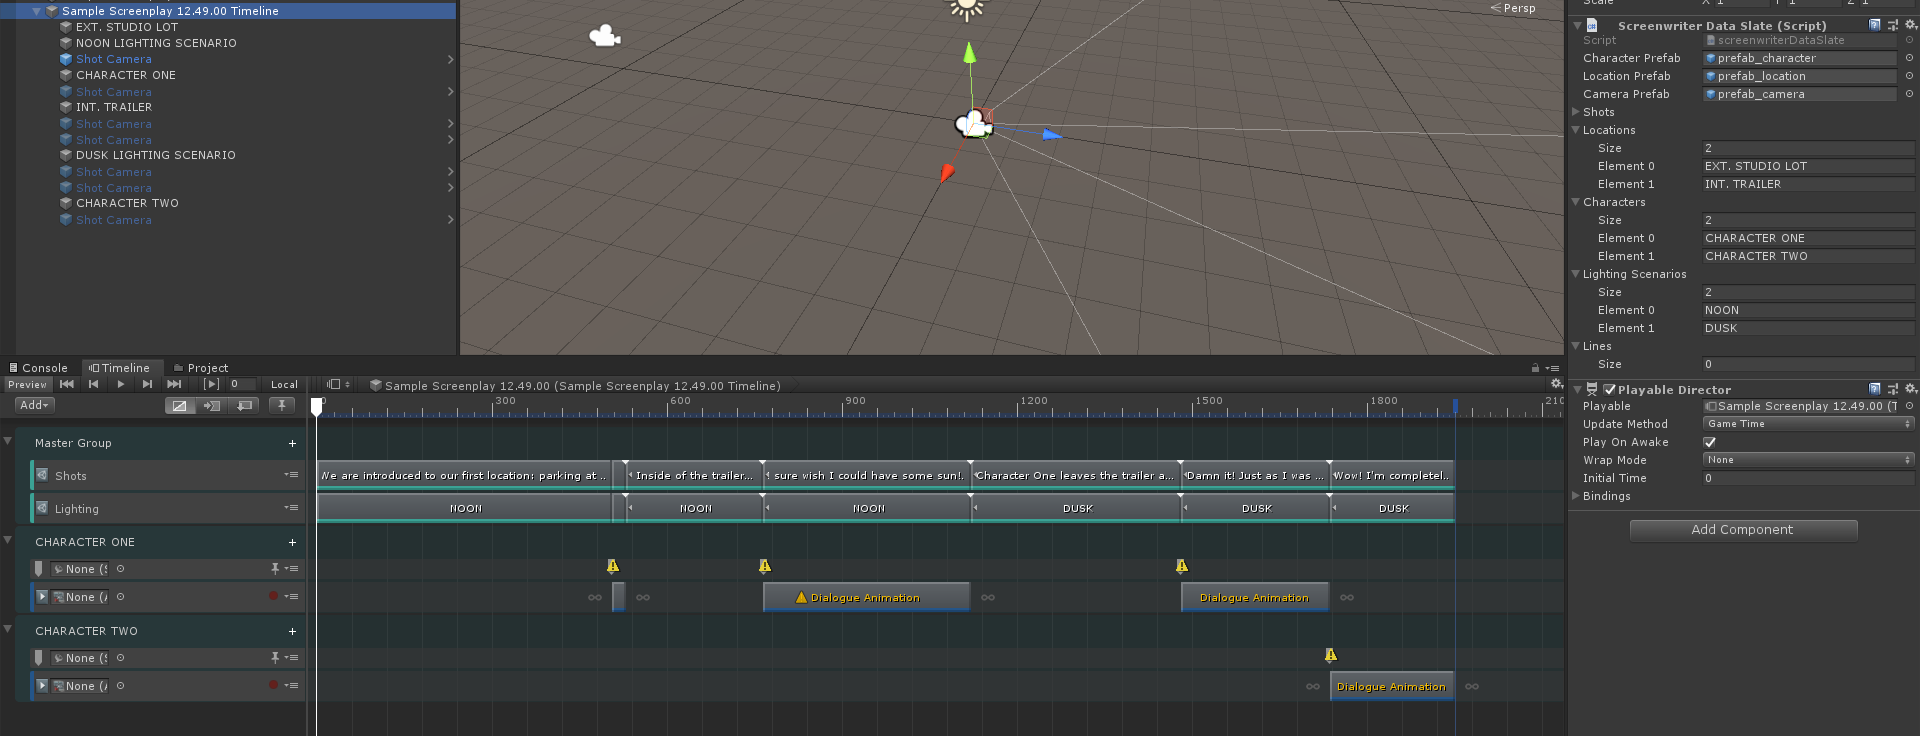Toggle the Preview mode button
The image size is (1920, 736).
27,384
